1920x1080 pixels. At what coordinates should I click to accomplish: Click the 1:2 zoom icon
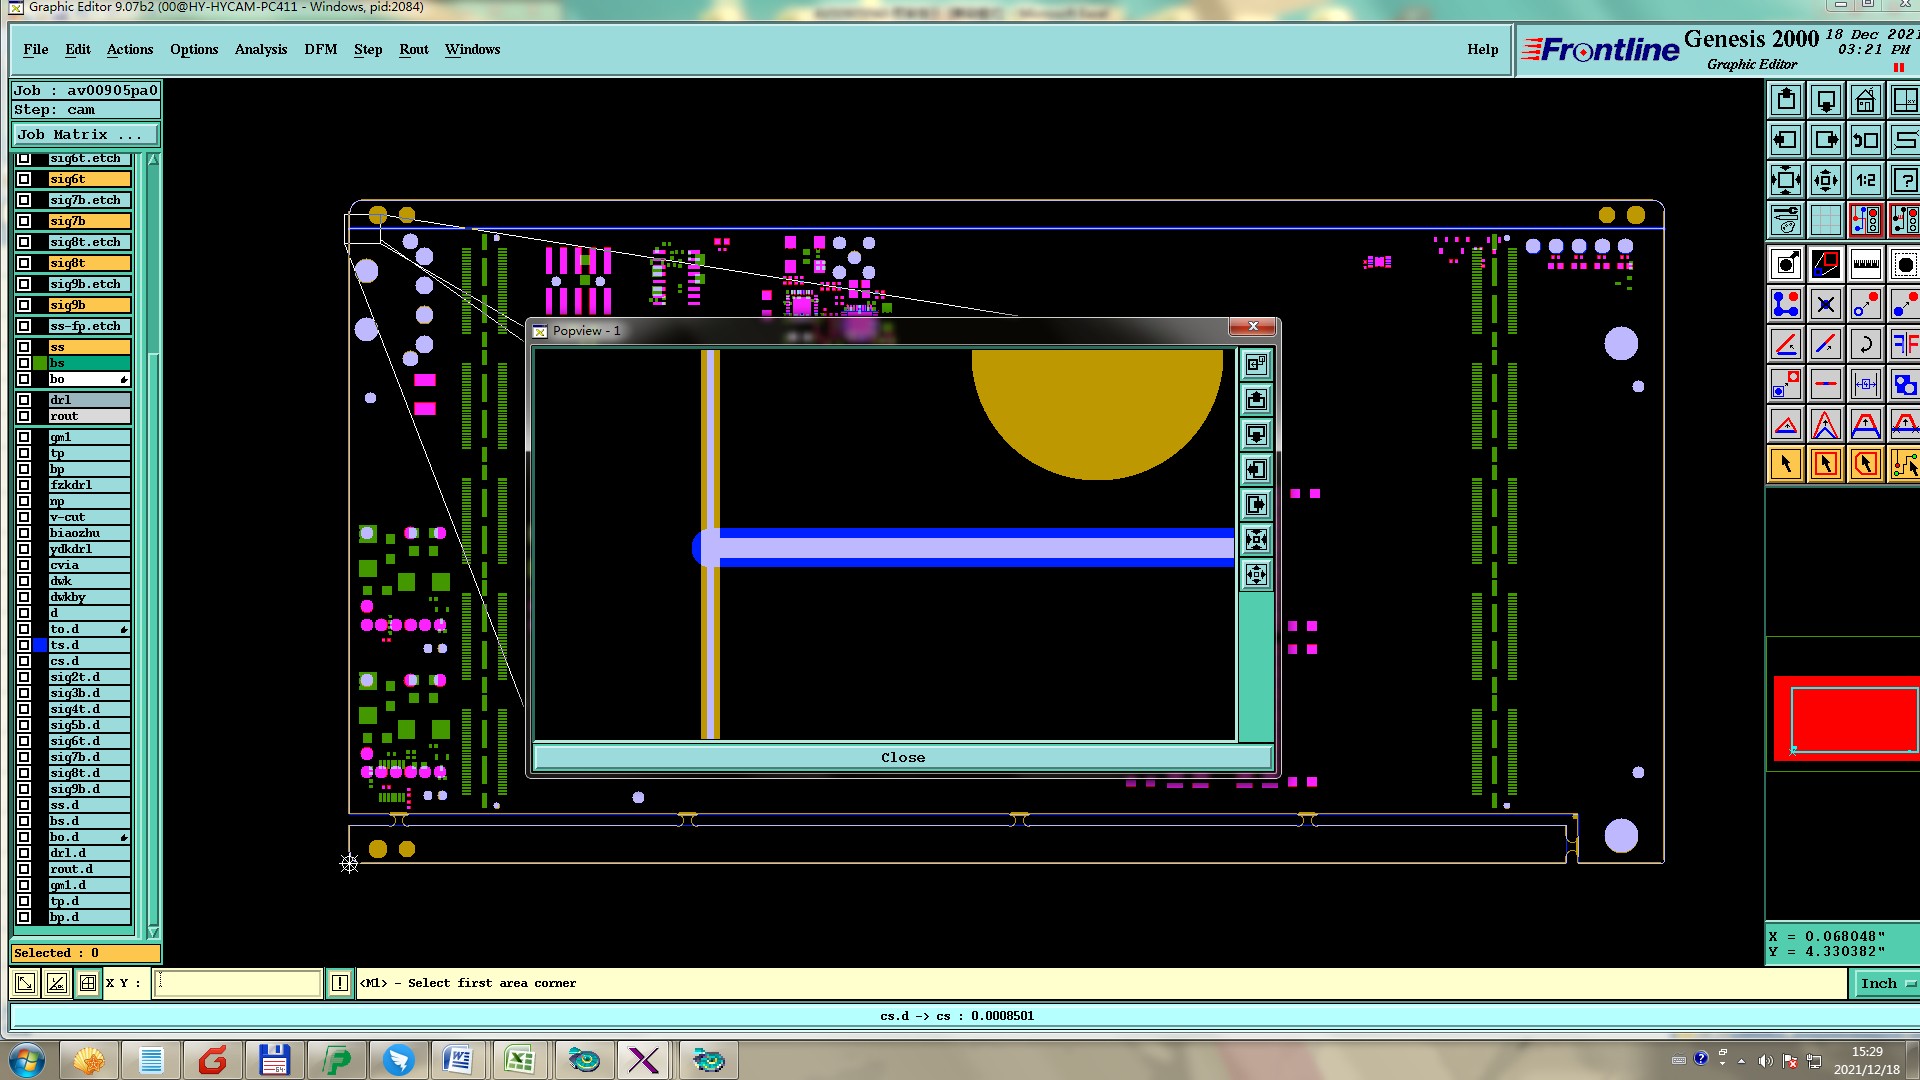tap(1865, 181)
